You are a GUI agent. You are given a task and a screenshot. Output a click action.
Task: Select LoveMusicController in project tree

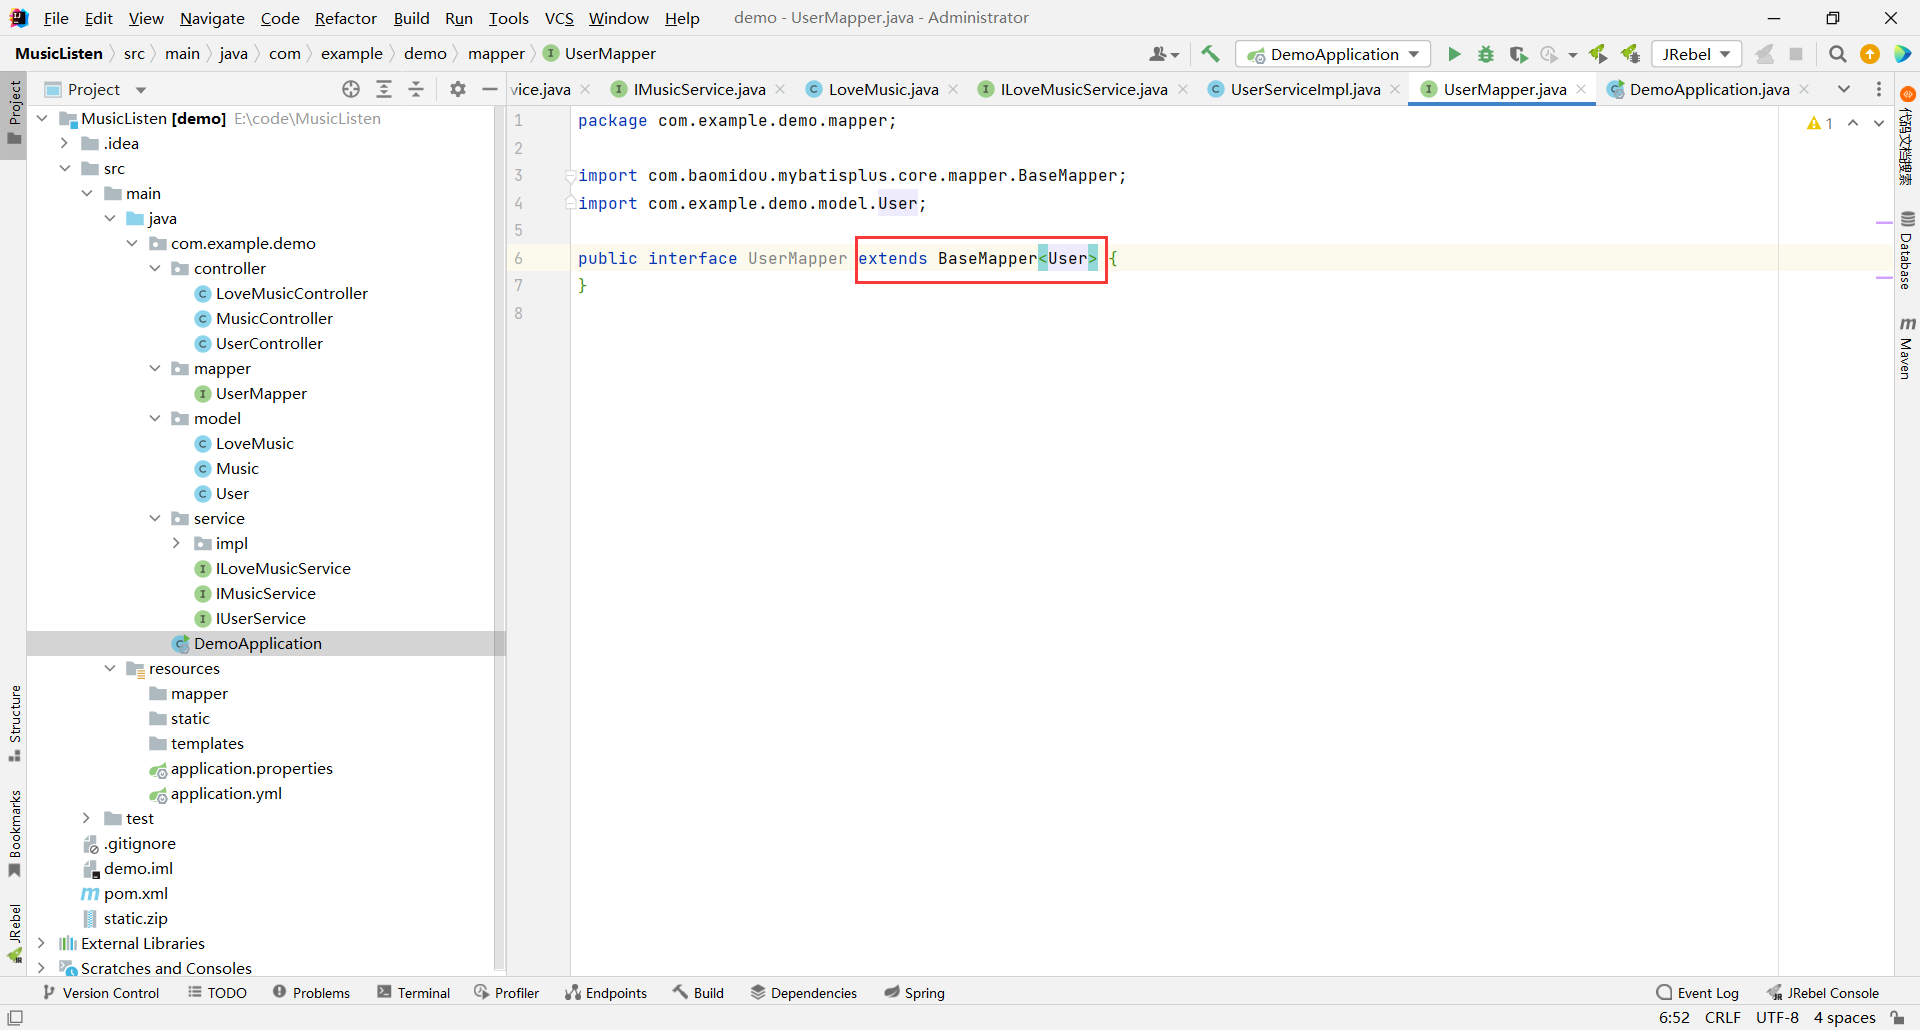[281, 293]
